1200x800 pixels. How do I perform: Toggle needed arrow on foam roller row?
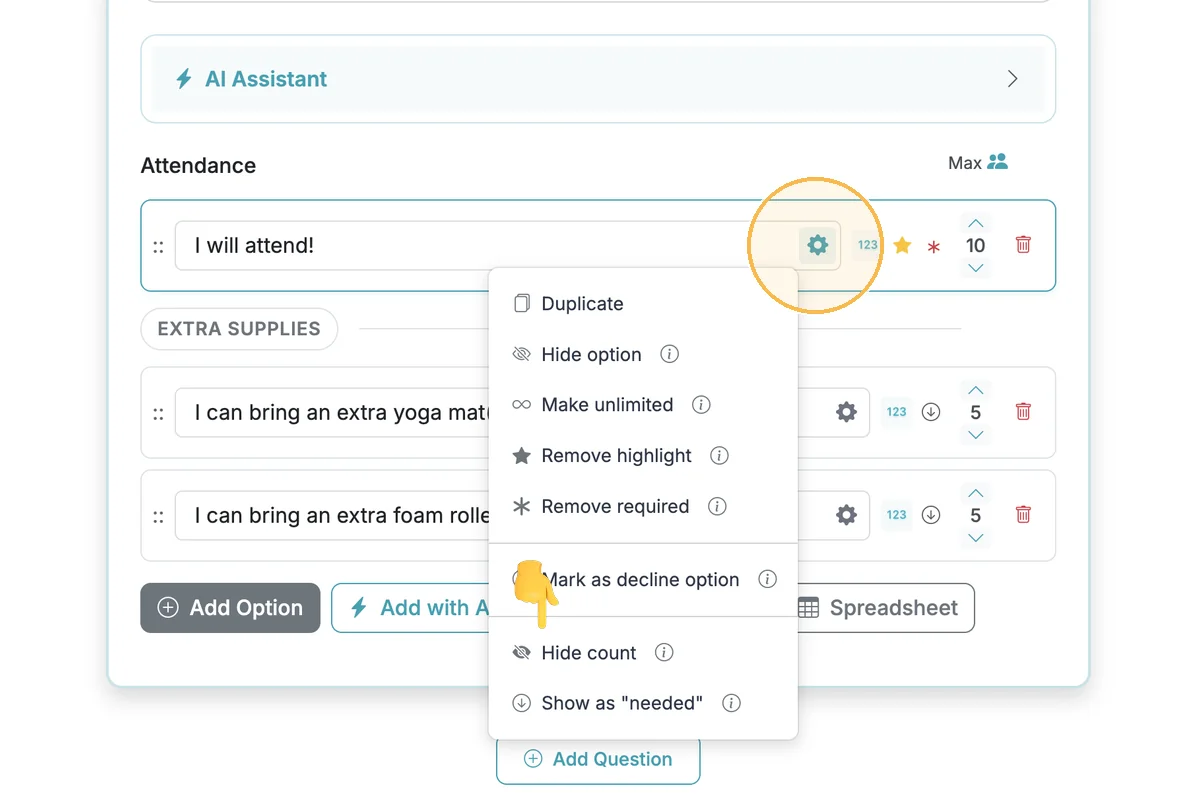tap(931, 515)
